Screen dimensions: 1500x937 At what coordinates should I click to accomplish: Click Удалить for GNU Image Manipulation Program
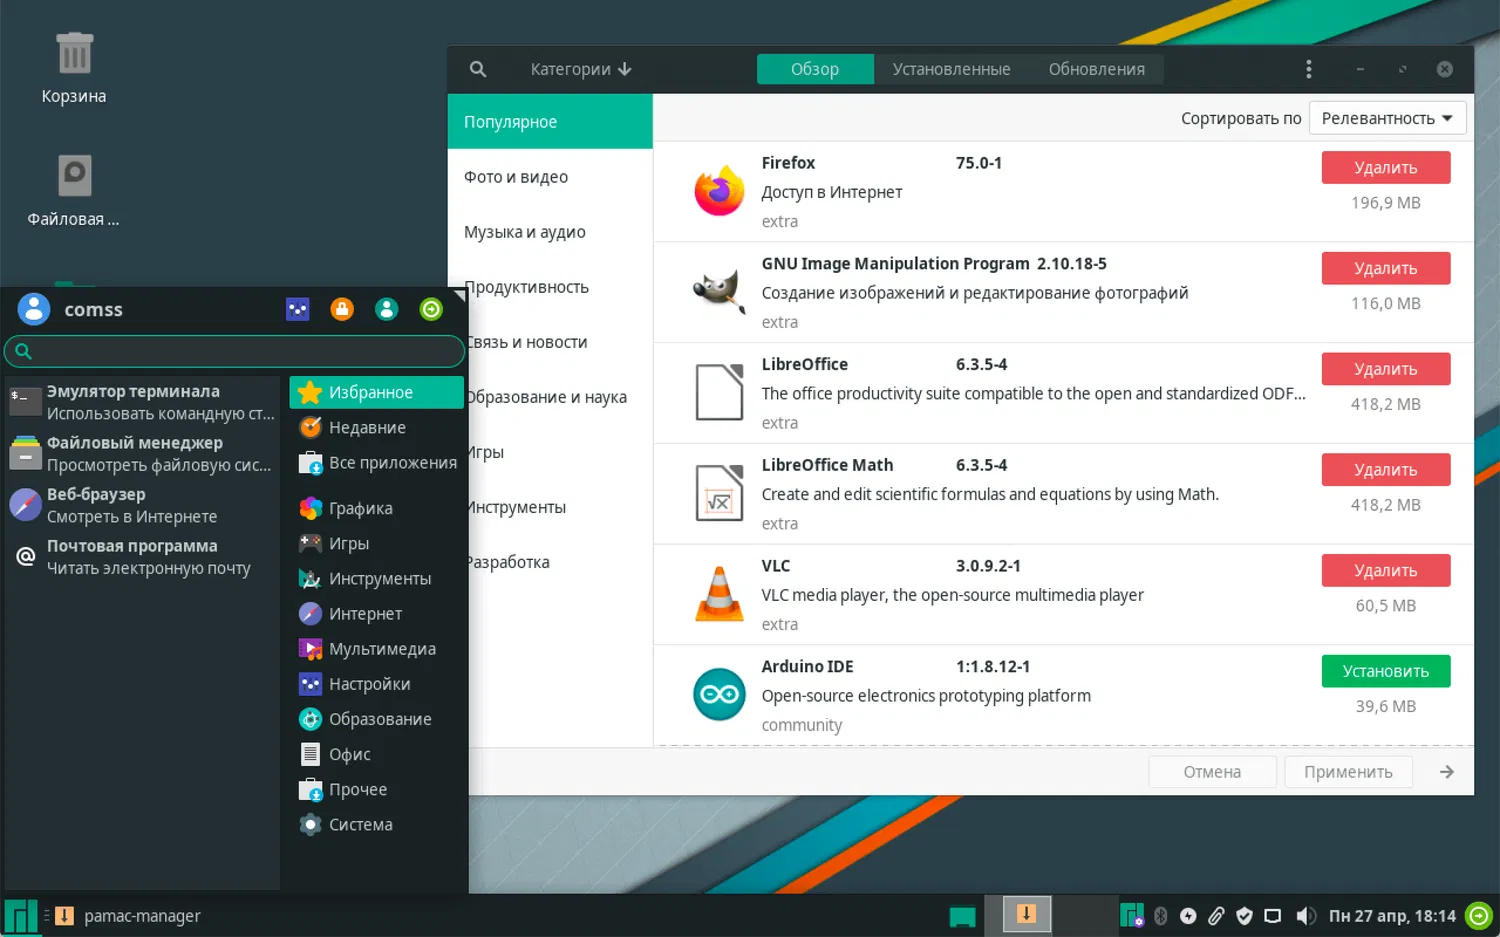point(1385,268)
